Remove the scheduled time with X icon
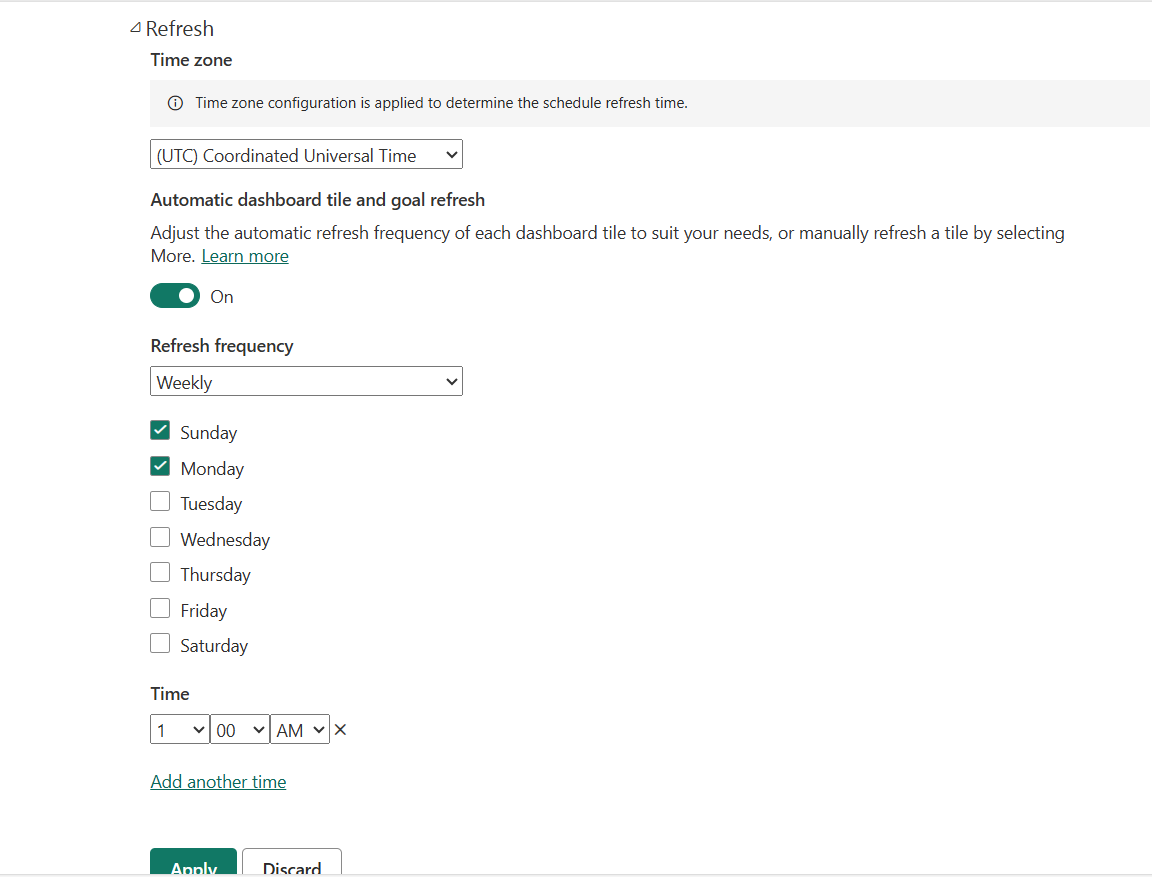Image resolution: width=1152 pixels, height=877 pixels. coord(340,730)
